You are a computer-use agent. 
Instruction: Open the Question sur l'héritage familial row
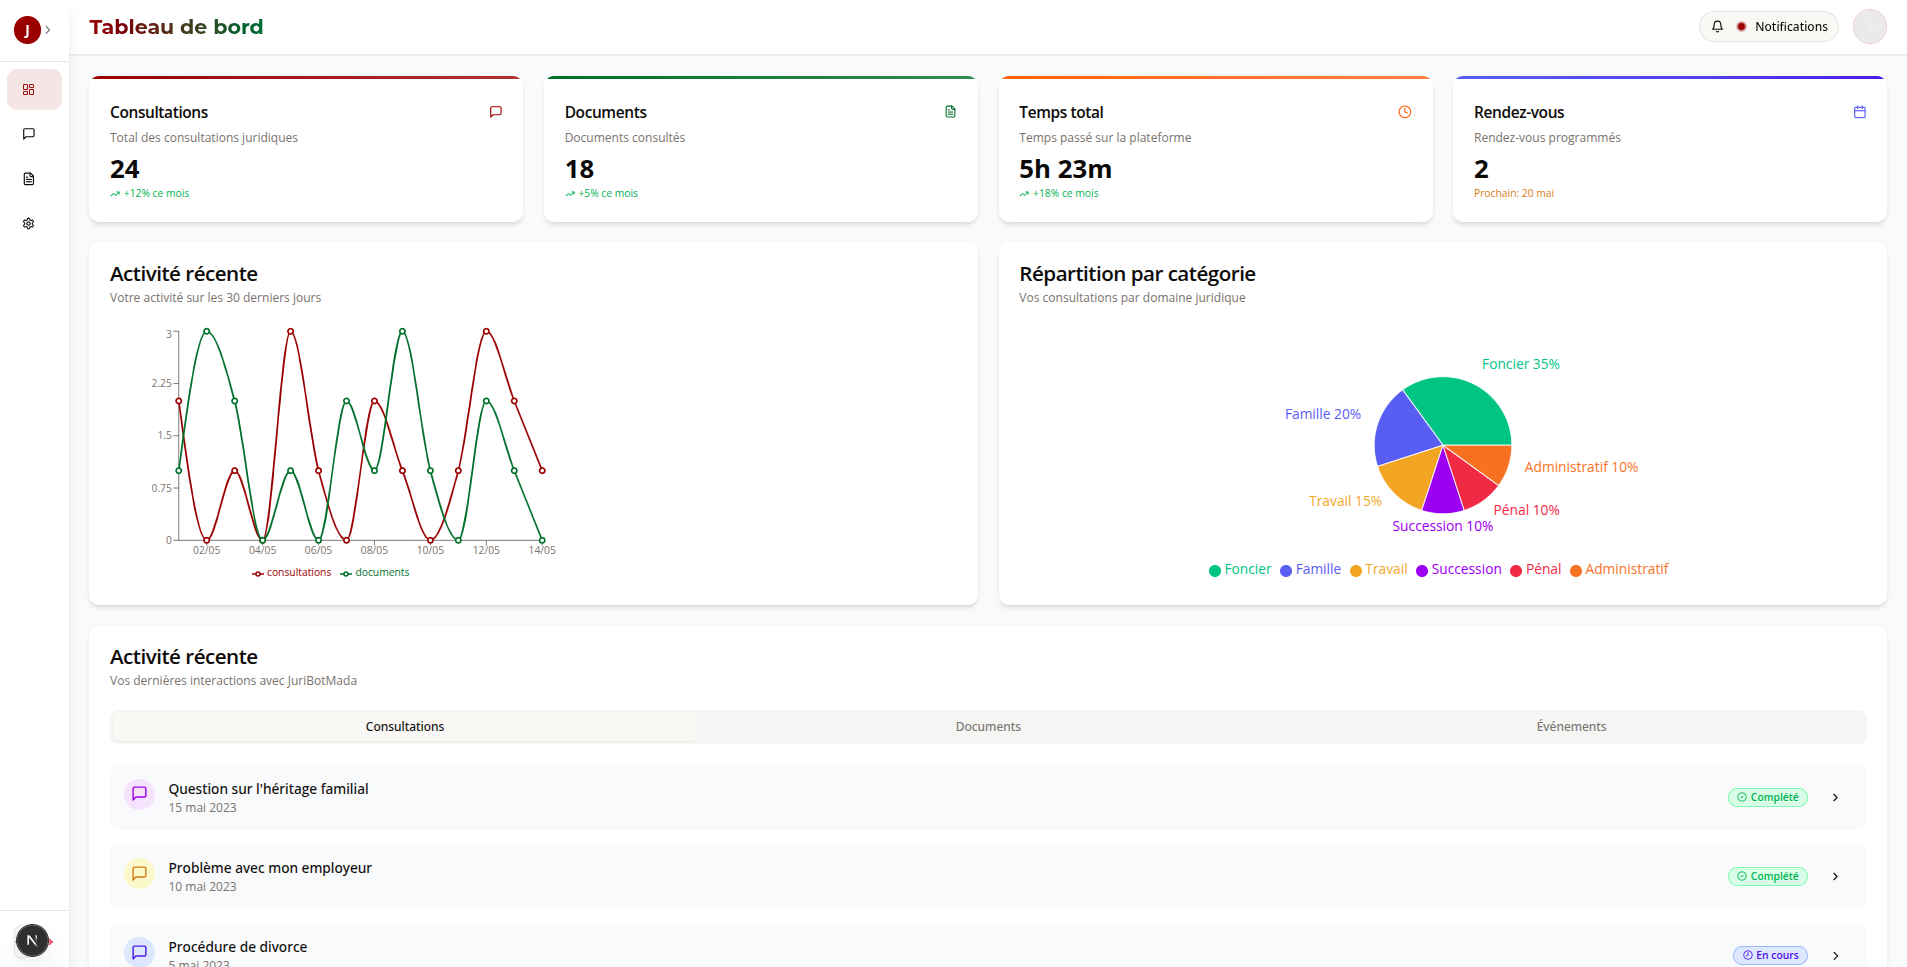tap(988, 798)
